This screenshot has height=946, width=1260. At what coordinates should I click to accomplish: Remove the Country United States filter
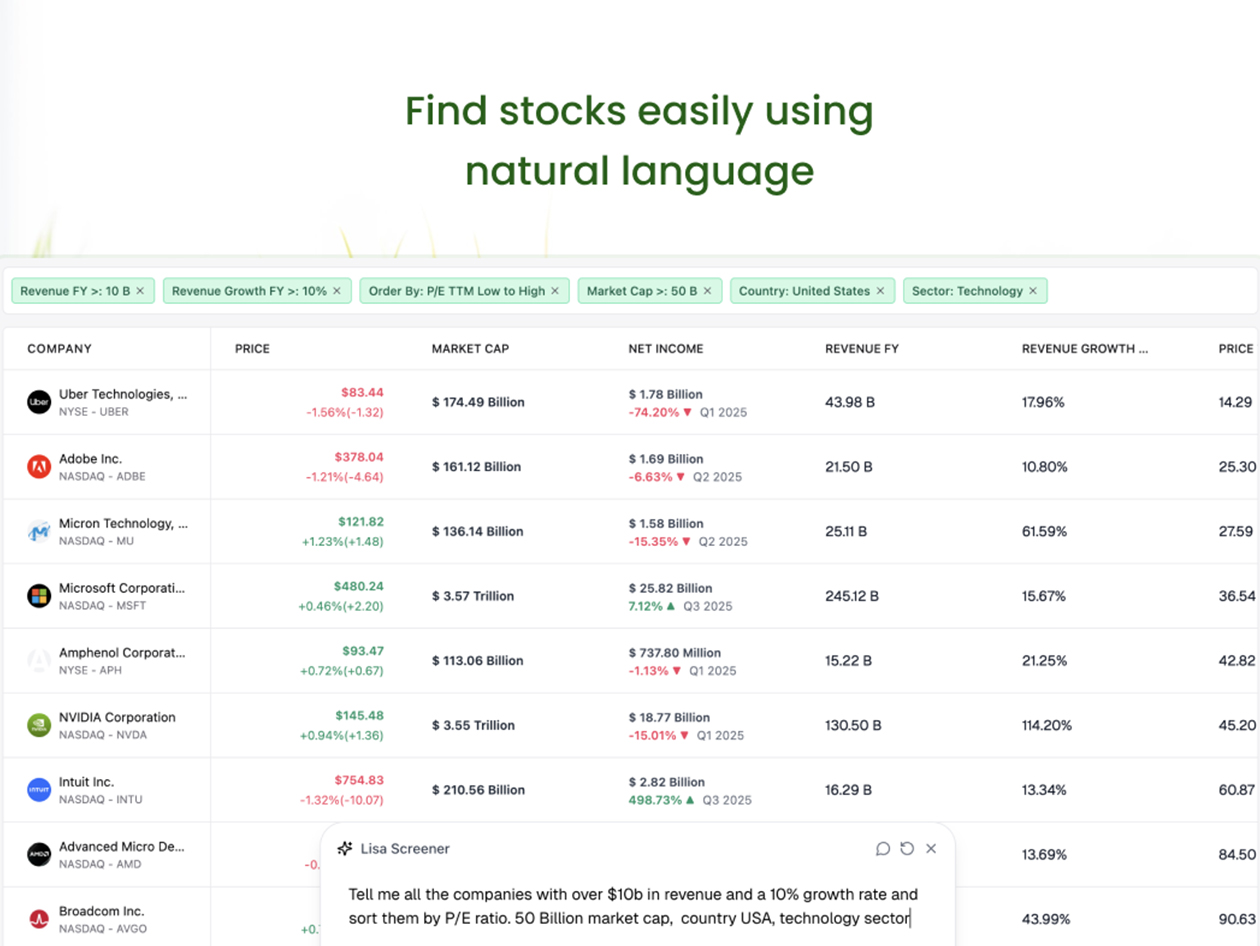[880, 291]
